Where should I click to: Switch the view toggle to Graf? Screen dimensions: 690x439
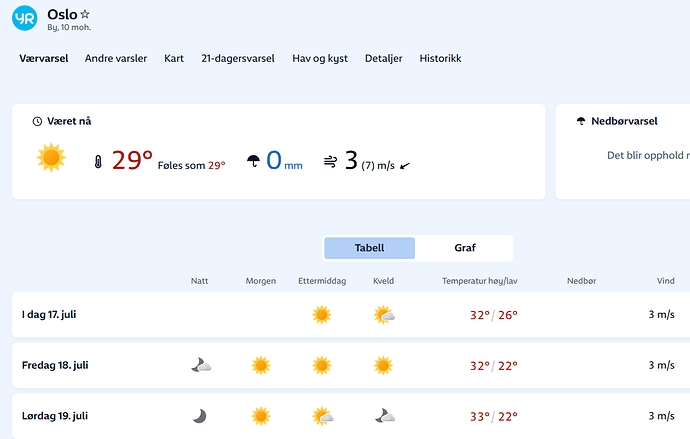tap(464, 248)
